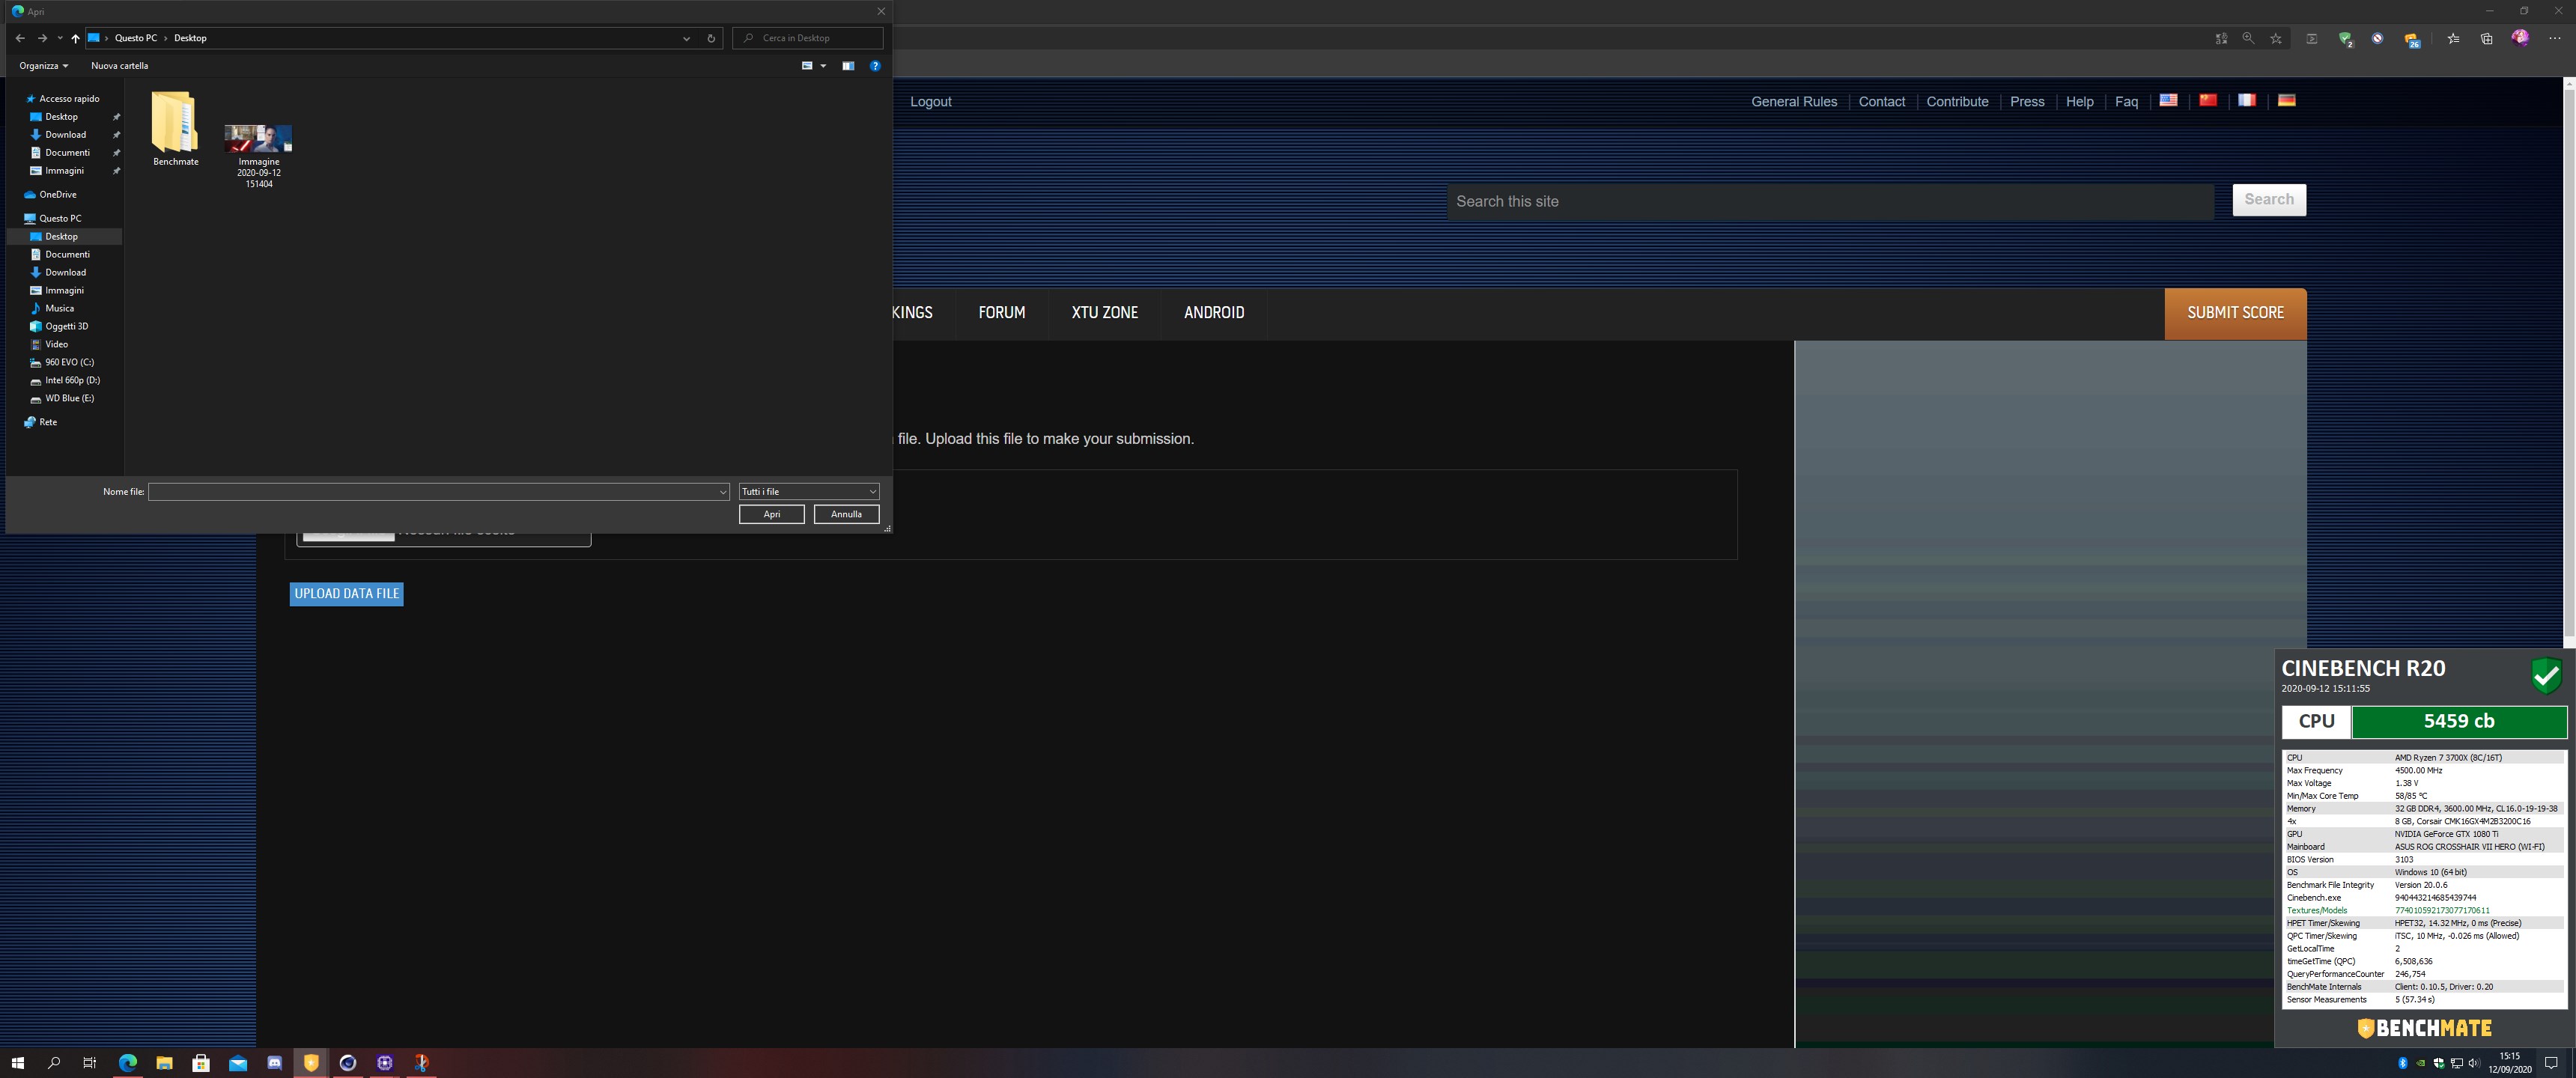The image size is (2576, 1078).
Task: Switch site language to English flag
Action: (x=2169, y=100)
